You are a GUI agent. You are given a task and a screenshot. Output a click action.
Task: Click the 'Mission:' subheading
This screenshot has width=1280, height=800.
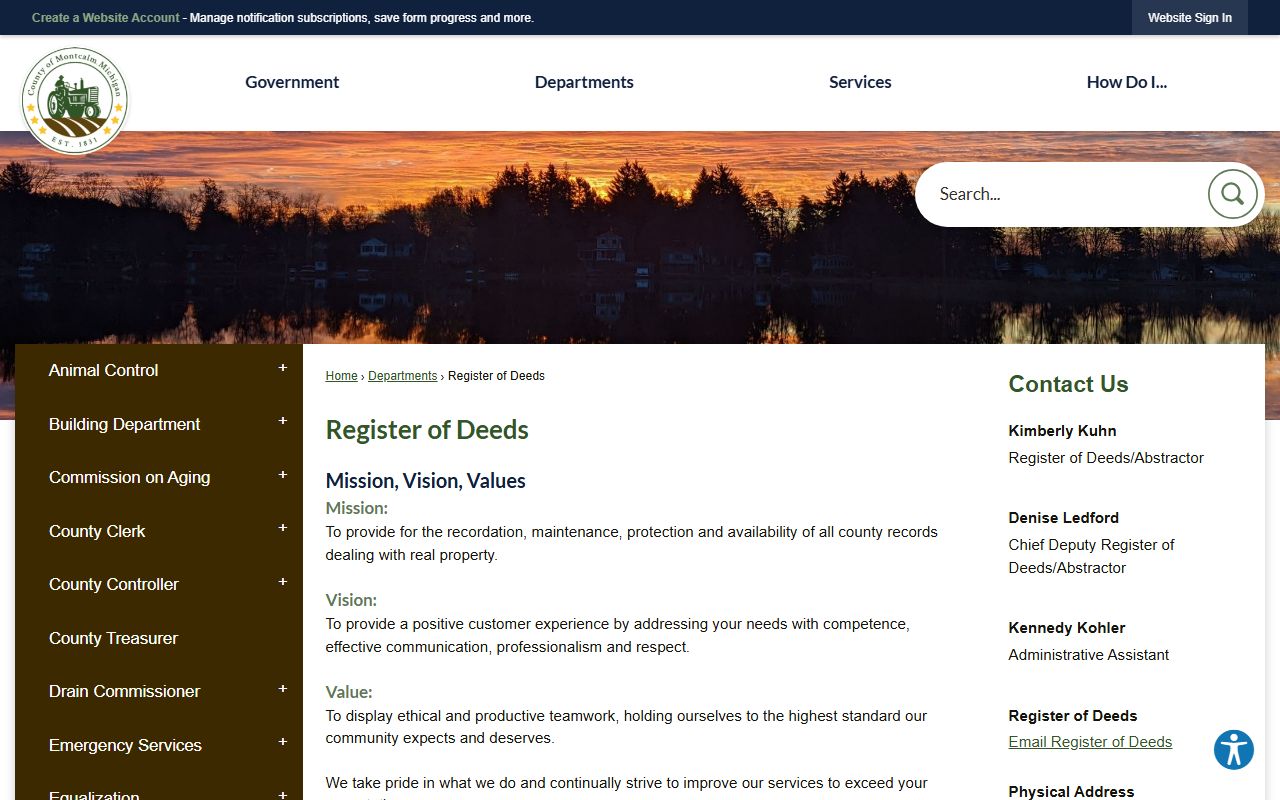(357, 508)
